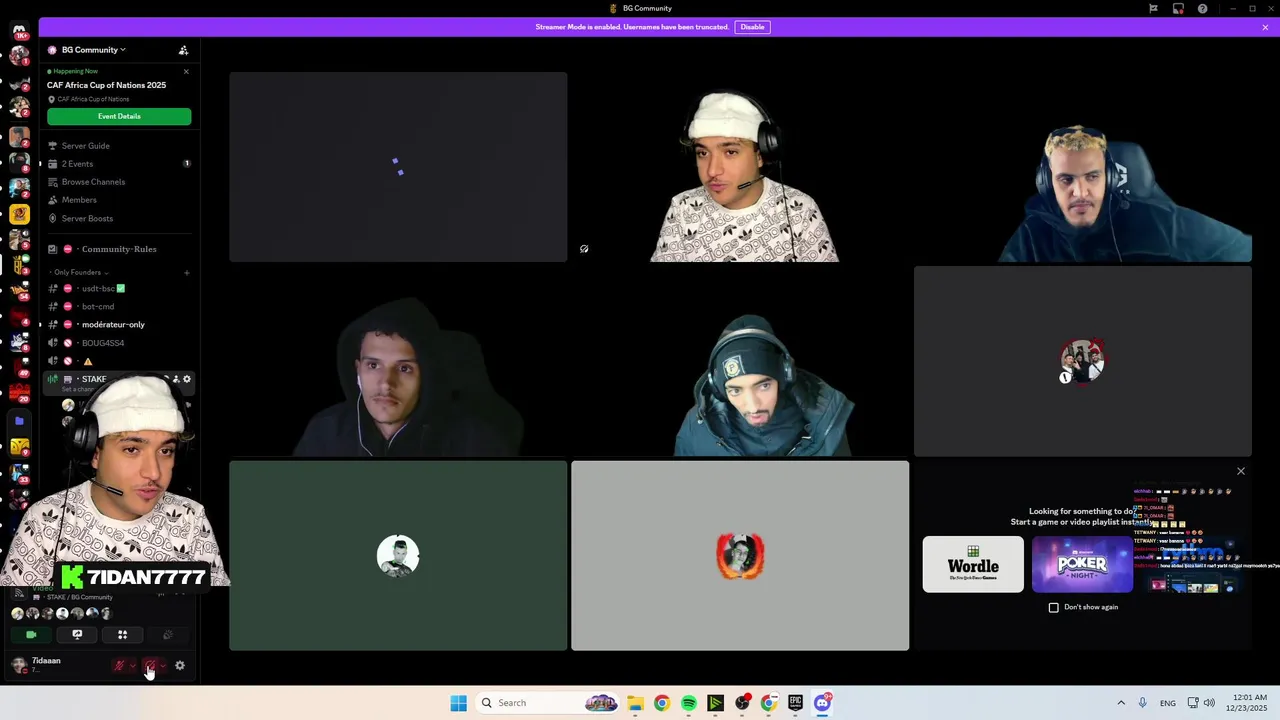The width and height of the screenshot is (1280, 720).
Task: Open the help icon in title bar
Action: pos(1202,8)
